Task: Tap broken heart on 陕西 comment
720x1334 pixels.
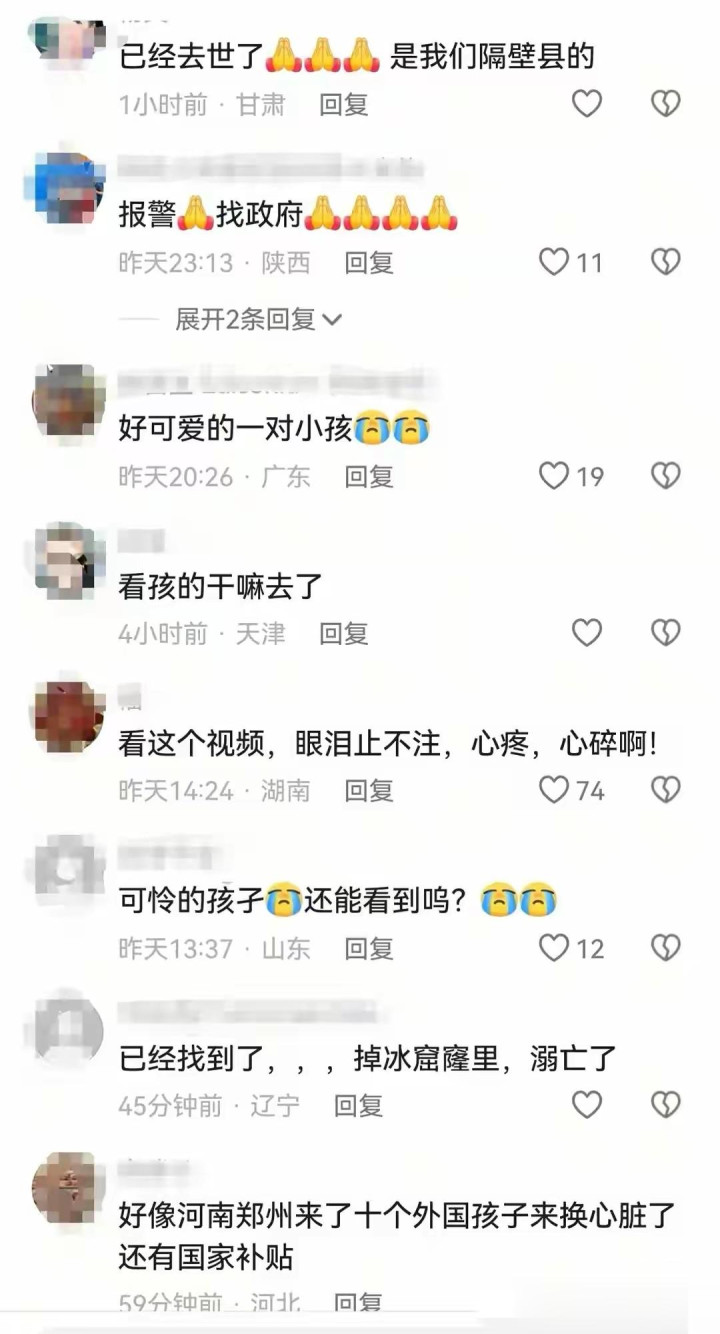Action: [x=666, y=262]
